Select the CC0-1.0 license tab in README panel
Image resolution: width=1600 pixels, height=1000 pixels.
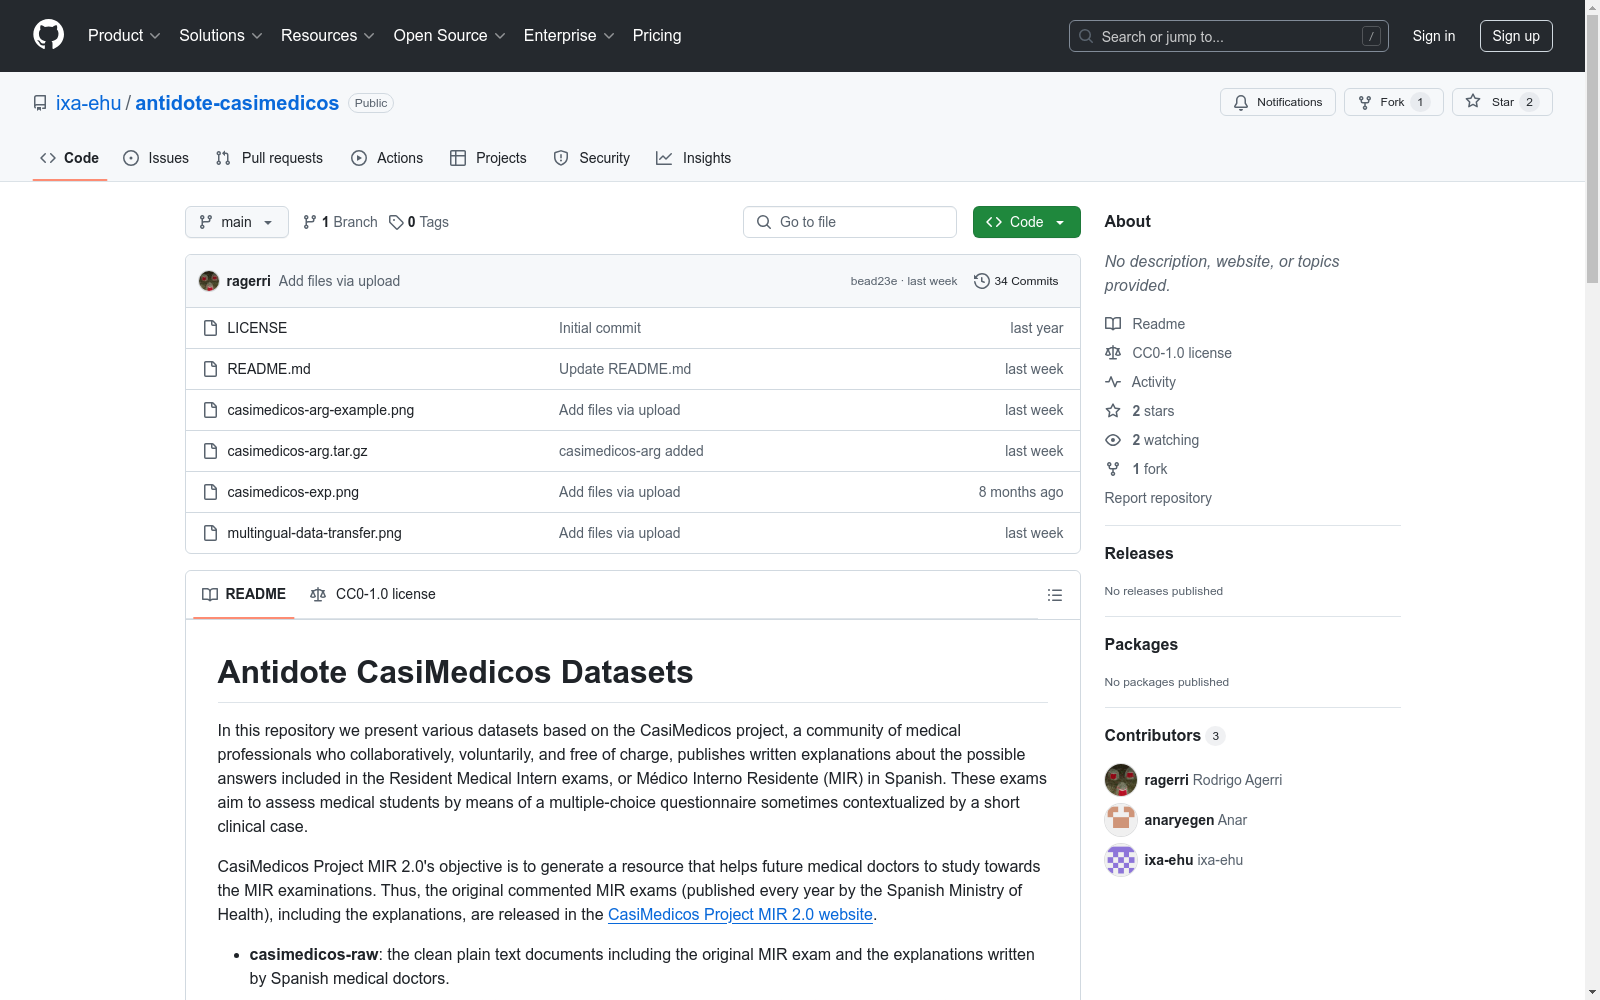tap(373, 594)
